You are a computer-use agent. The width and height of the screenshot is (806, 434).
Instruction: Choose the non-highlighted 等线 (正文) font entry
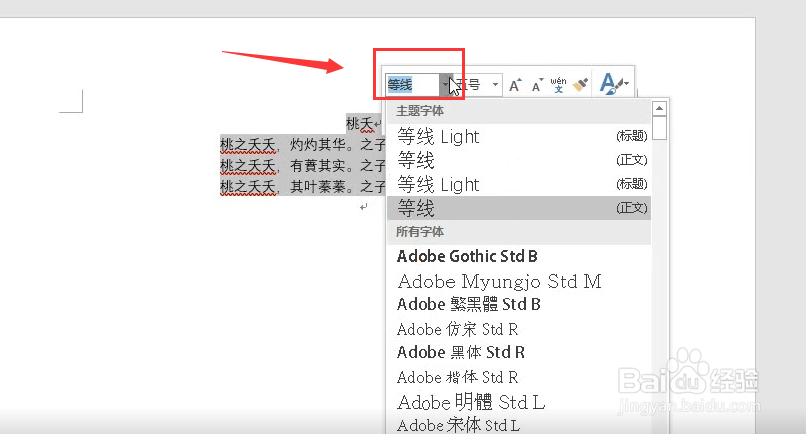[519, 160]
